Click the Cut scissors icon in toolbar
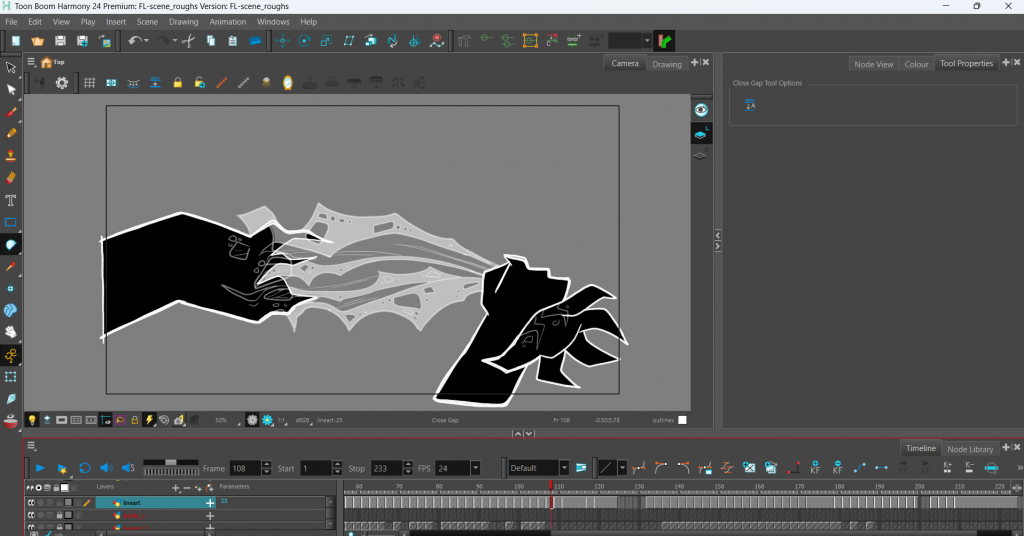Image resolution: width=1024 pixels, height=536 pixels. tap(188, 41)
